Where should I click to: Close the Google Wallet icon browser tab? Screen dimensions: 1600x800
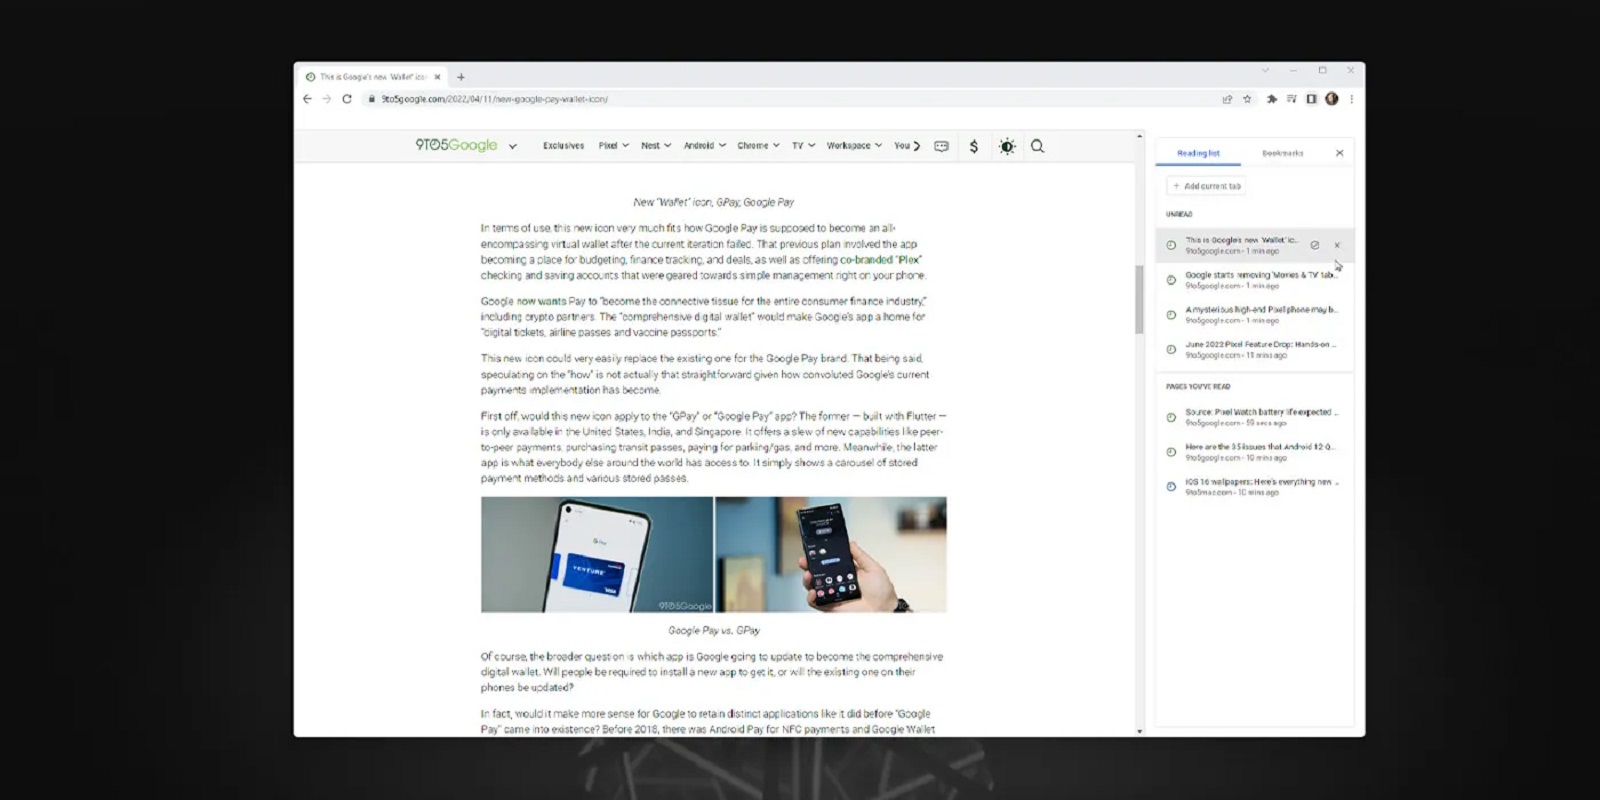[437, 77]
